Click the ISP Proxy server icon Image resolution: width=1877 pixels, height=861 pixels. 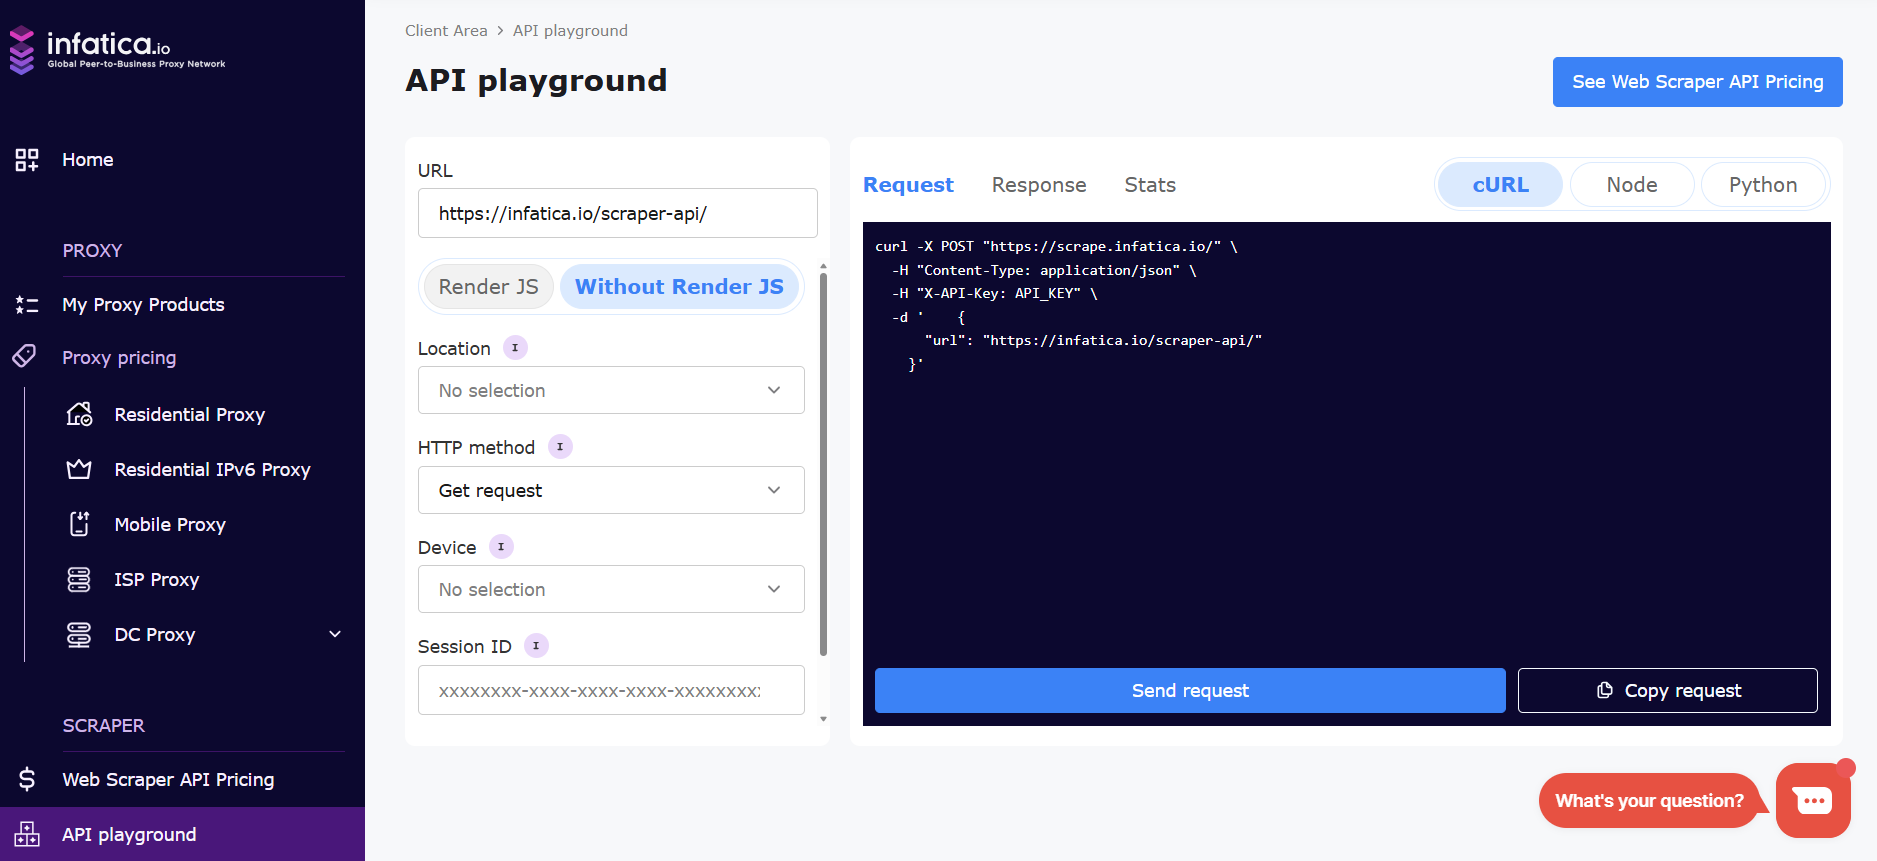click(79, 579)
